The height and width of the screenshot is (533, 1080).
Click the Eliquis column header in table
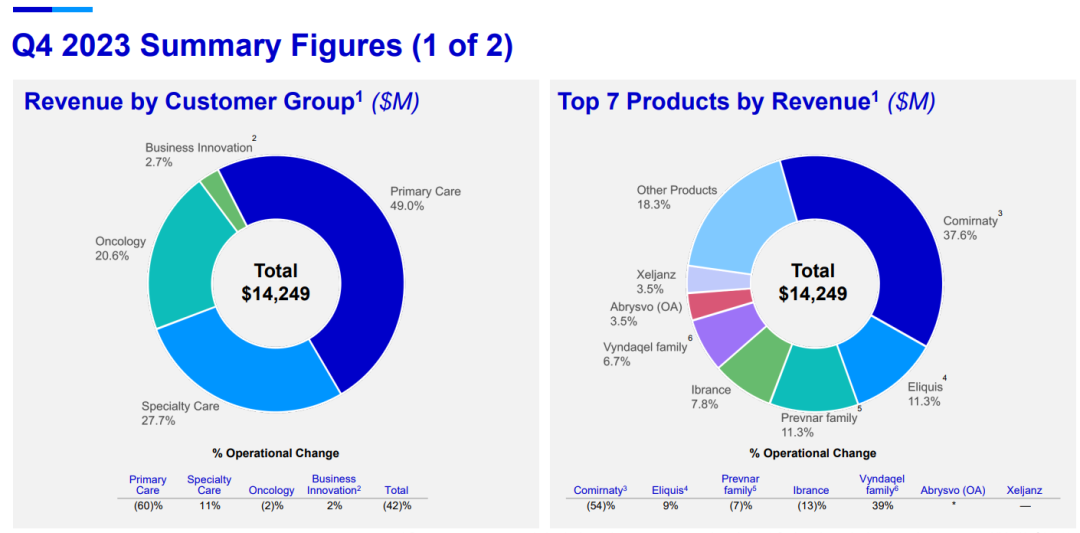tap(670, 491)
